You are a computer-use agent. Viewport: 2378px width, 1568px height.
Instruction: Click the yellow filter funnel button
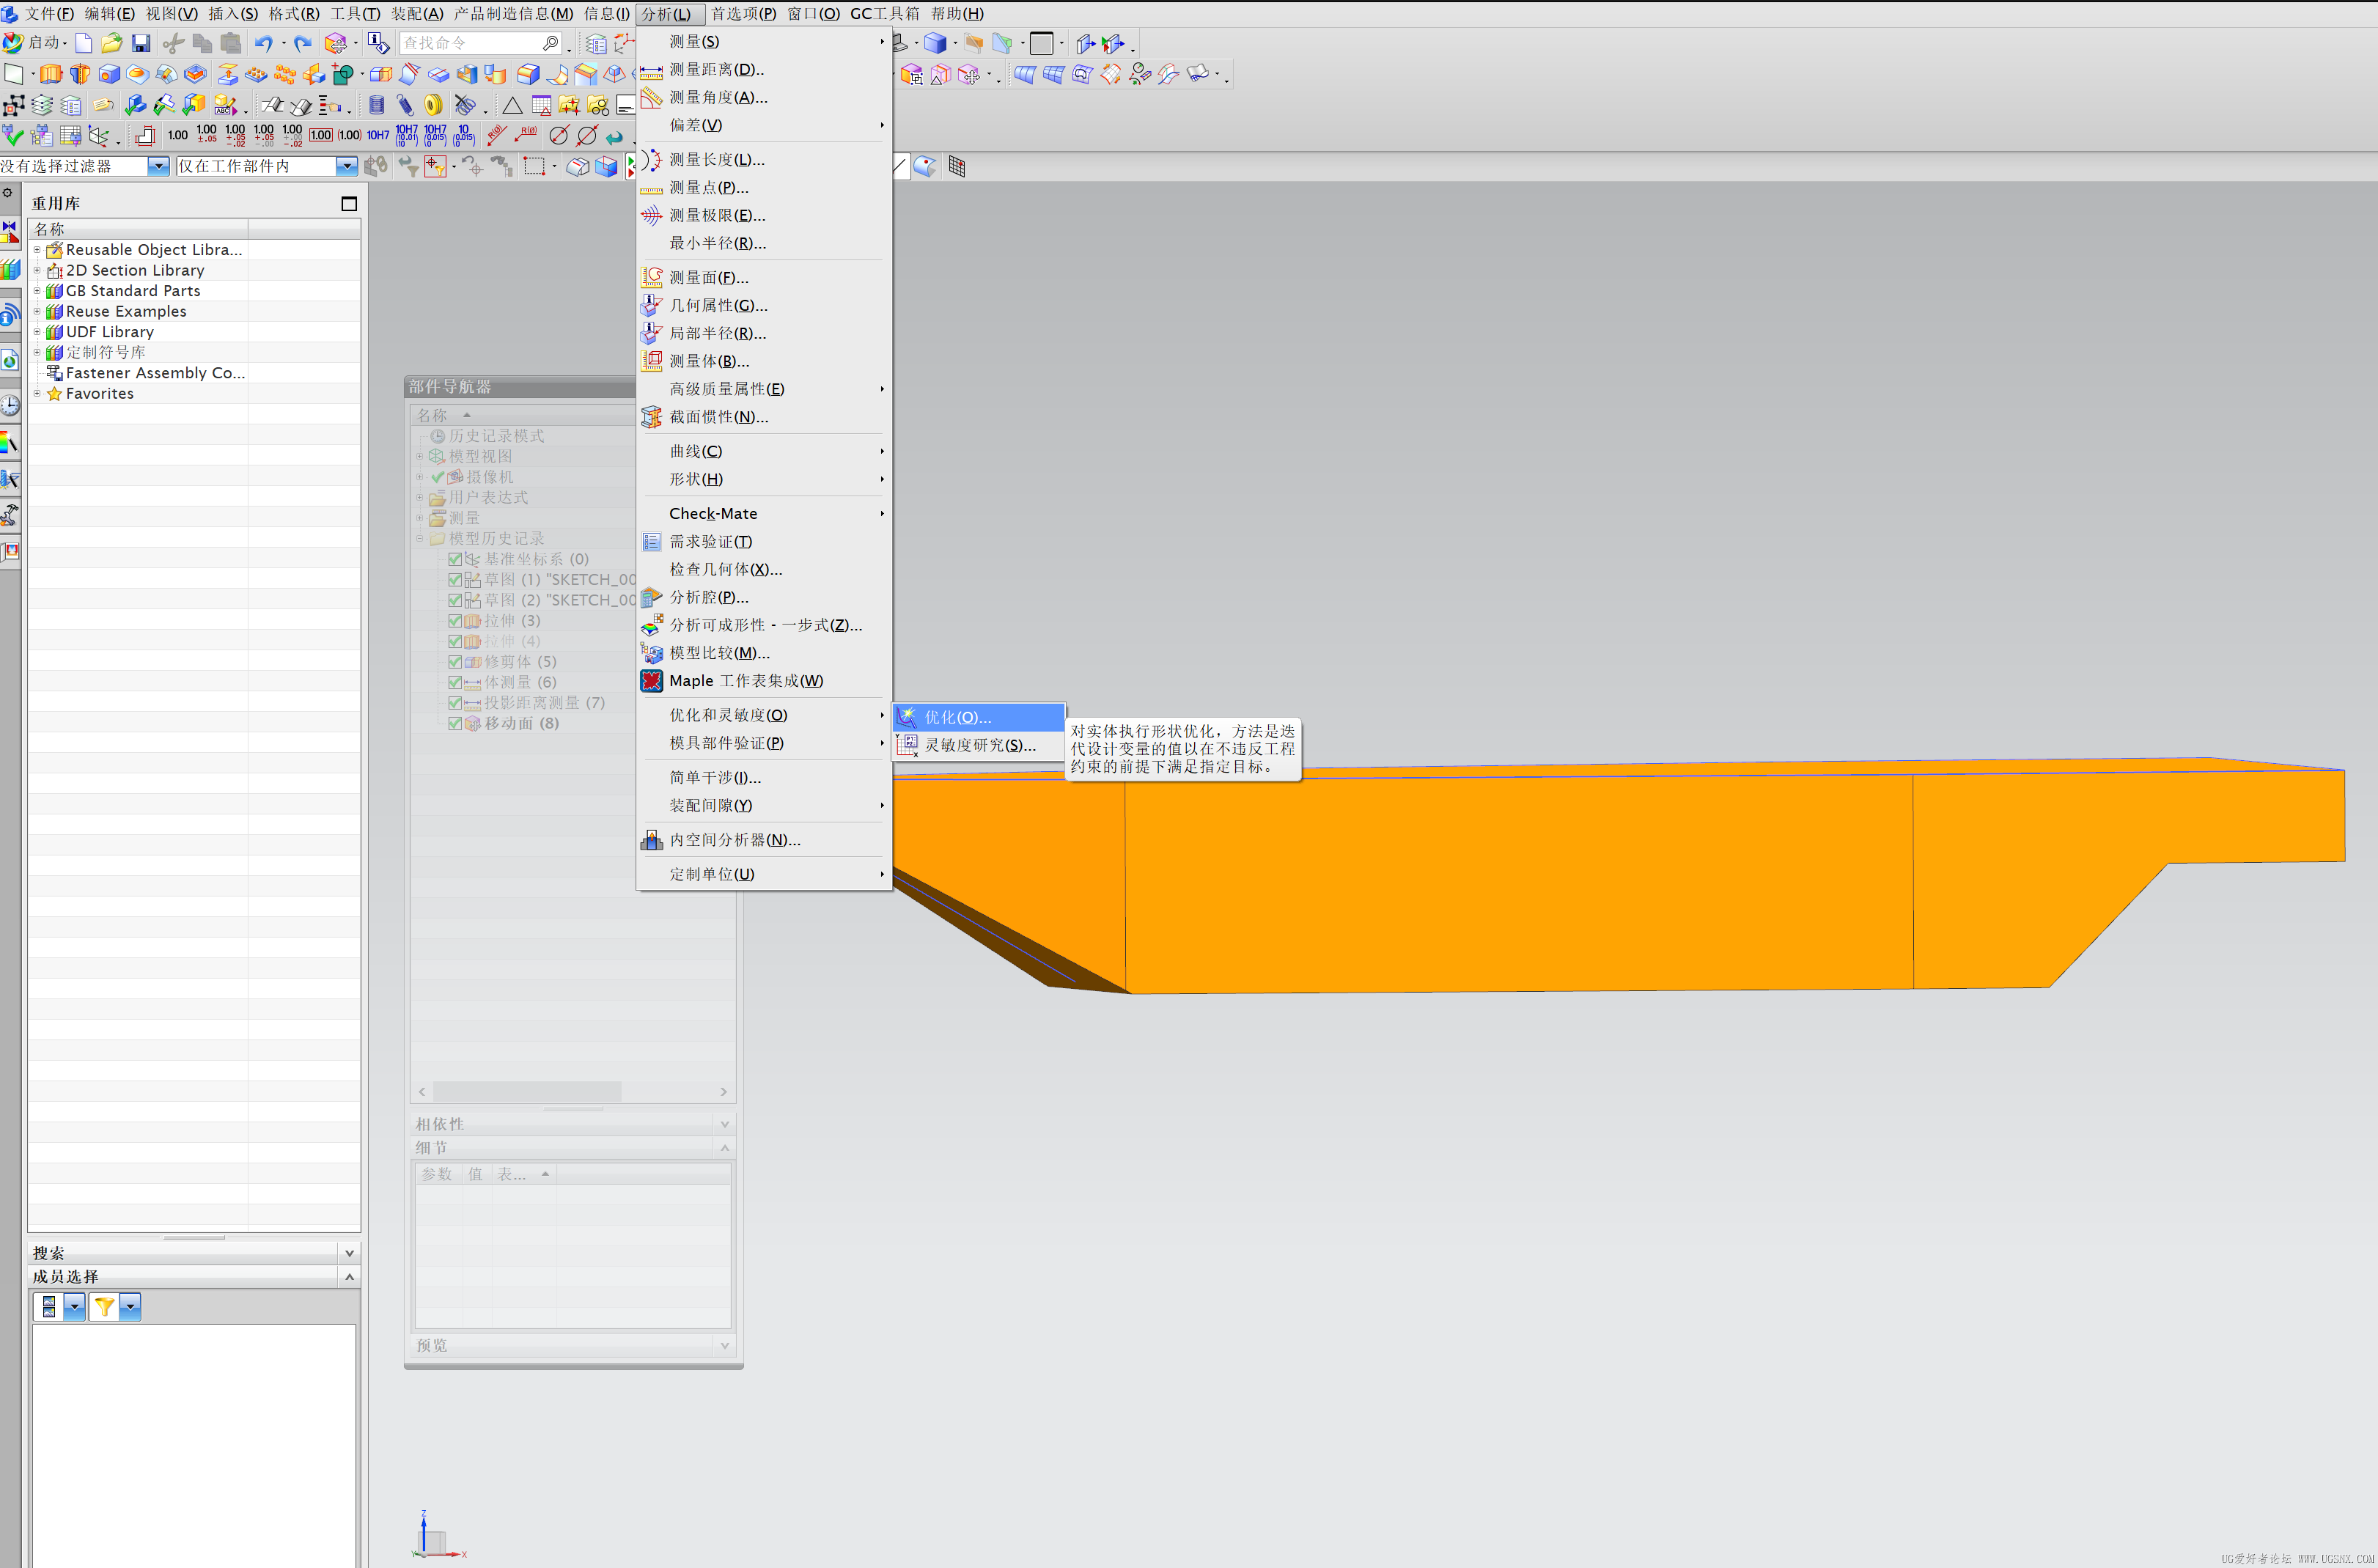pyautogui.click(x=104, y=1307)
